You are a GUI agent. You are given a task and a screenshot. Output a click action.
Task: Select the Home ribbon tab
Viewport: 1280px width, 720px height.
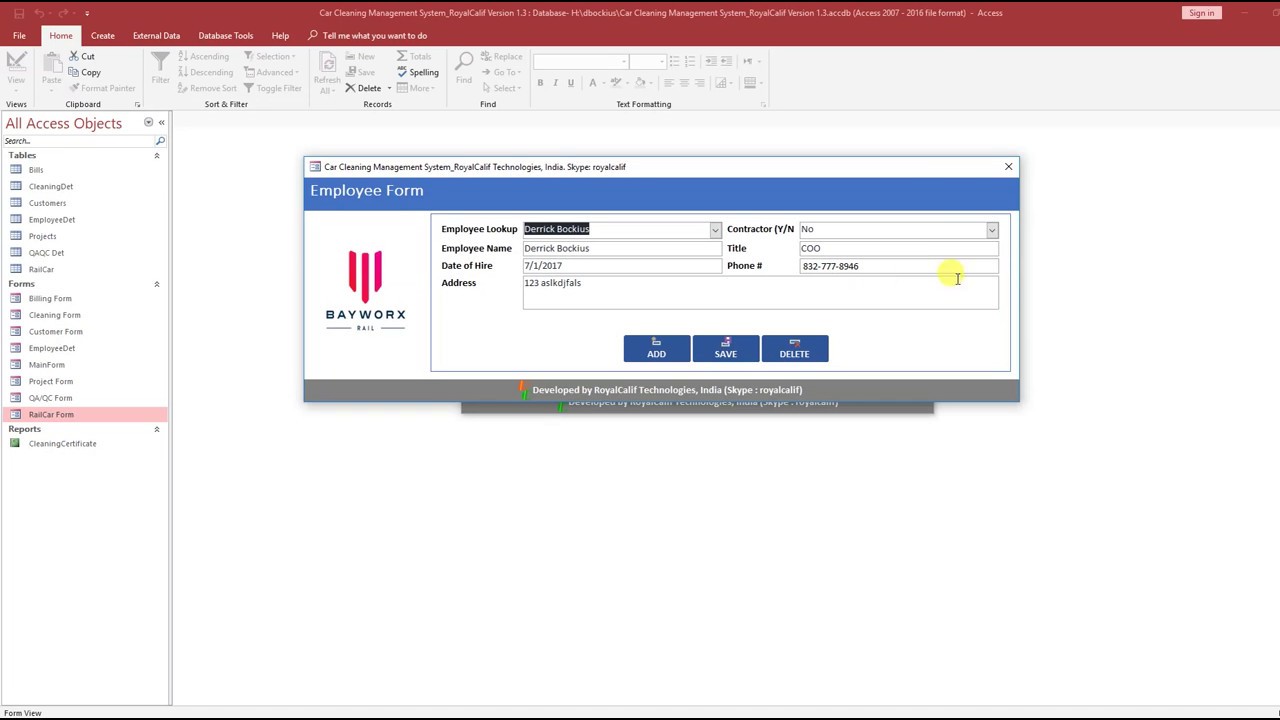click(60, 35)
